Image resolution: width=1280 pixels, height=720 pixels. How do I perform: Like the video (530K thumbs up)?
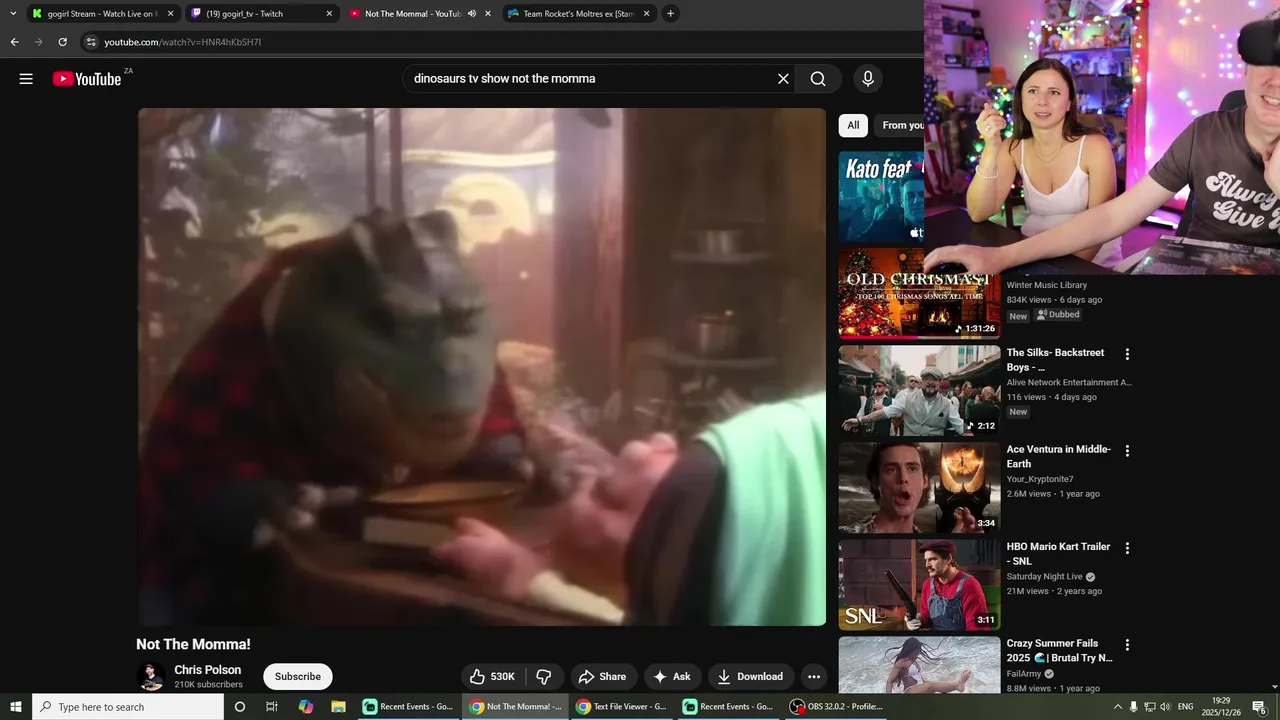click(x=492, y=677)
